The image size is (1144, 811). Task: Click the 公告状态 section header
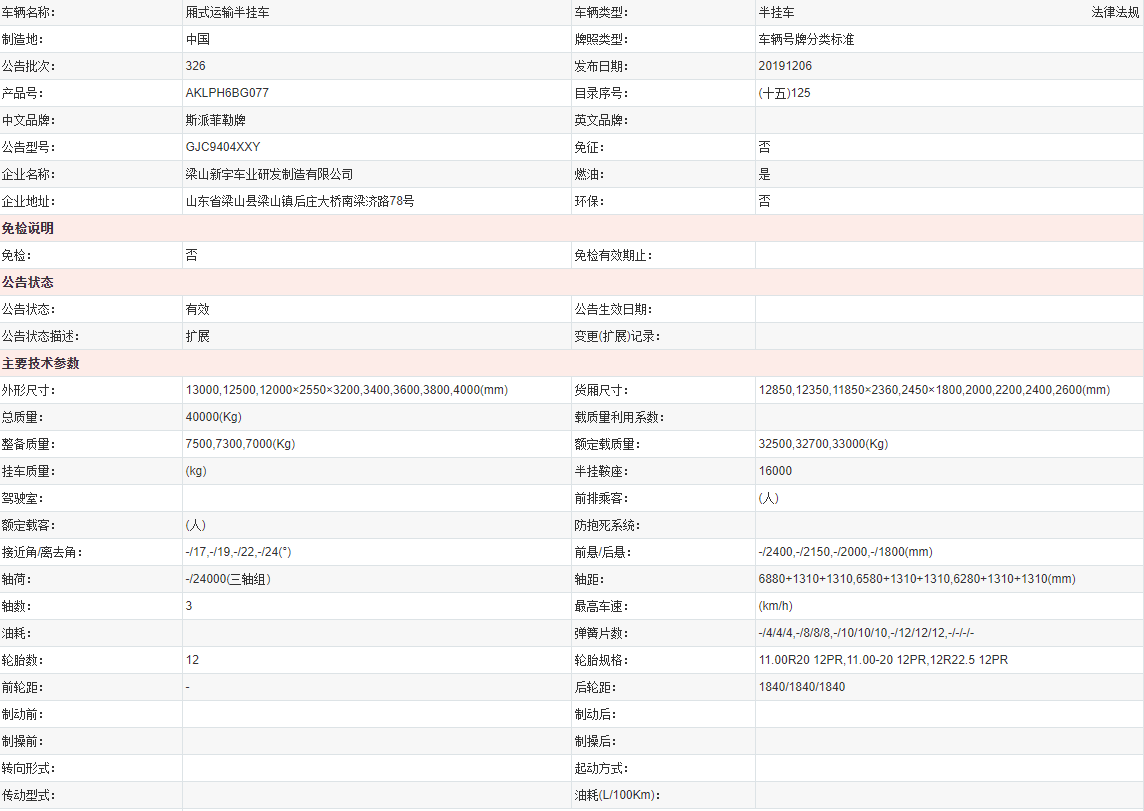point(28,282)
